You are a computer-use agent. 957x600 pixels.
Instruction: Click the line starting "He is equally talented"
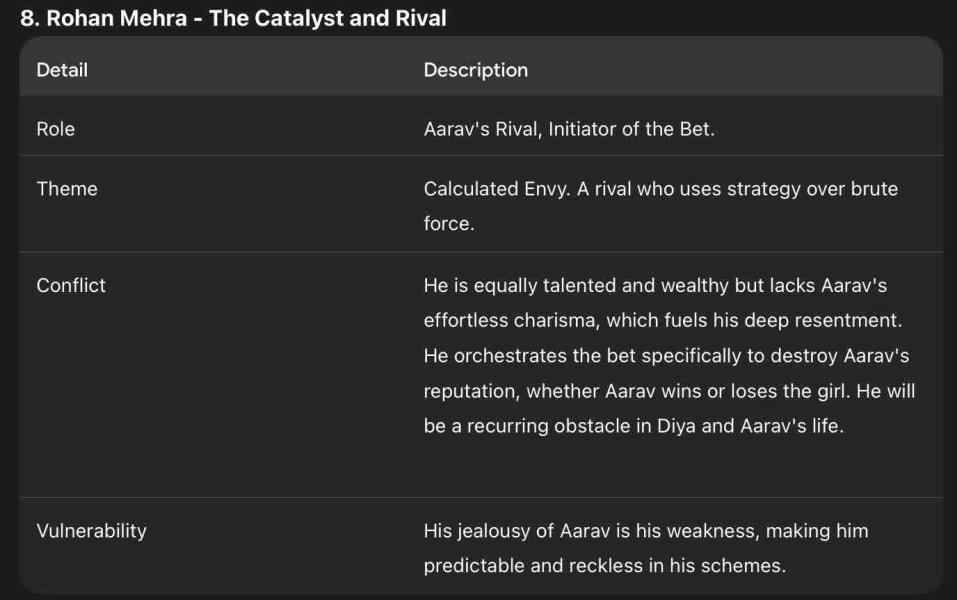point(655,286)
